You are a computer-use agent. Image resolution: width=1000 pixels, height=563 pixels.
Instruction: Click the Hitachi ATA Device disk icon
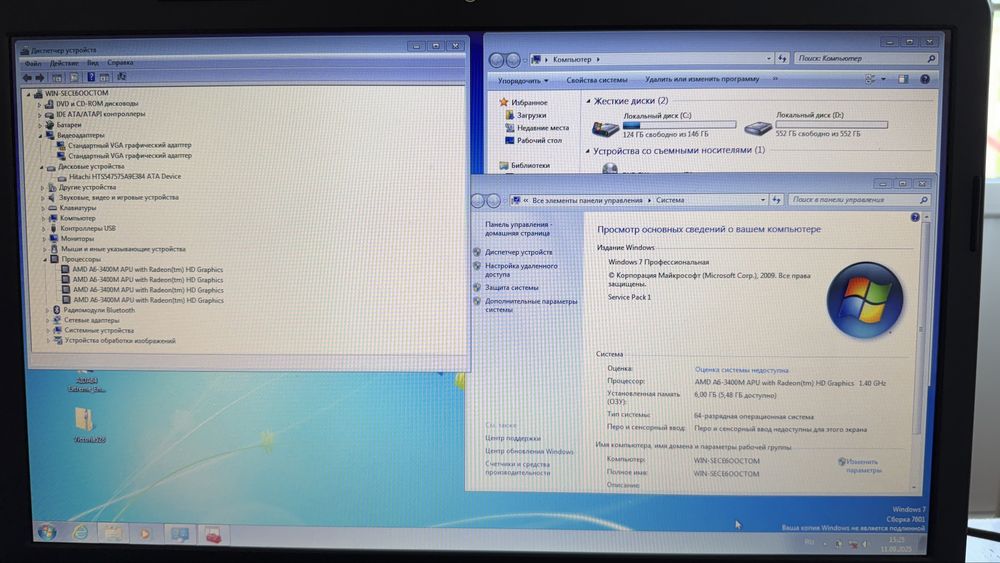[x=62, y=177]
